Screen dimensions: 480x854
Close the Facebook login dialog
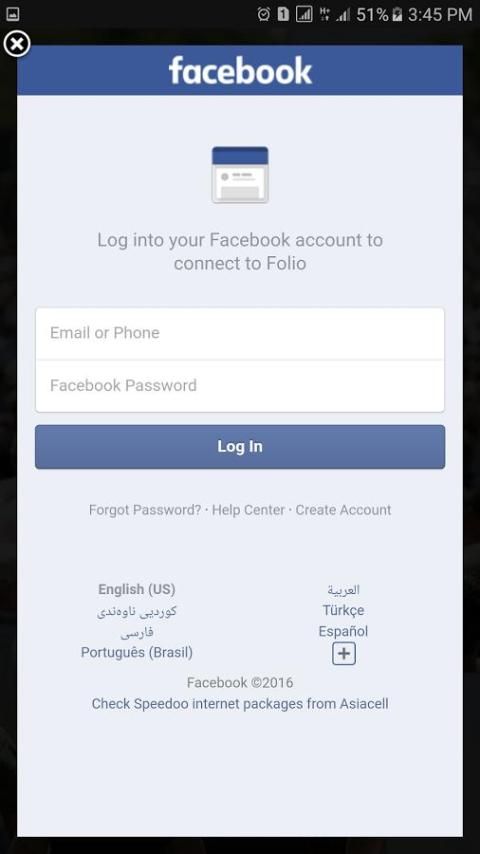click(x=17, y=44)
